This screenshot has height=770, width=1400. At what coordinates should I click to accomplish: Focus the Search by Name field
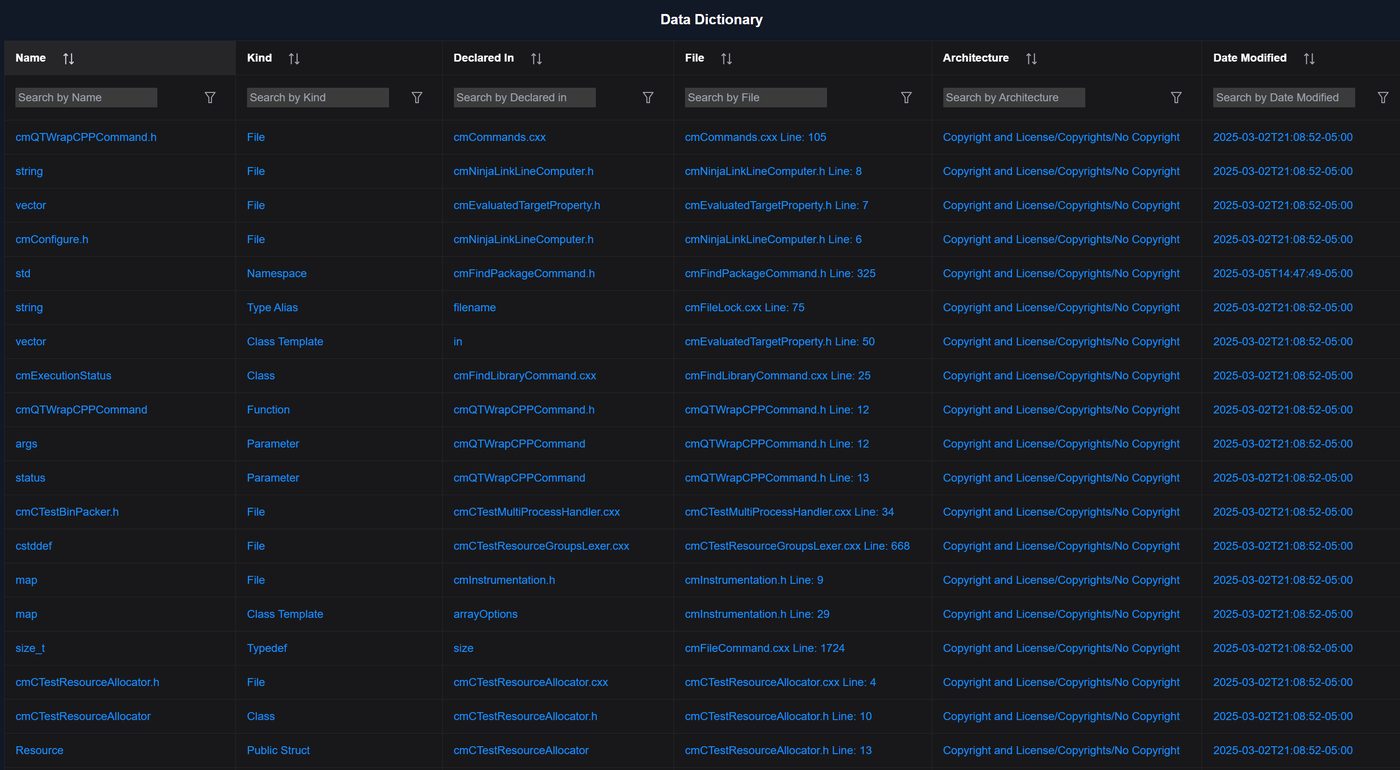(86, 98)
